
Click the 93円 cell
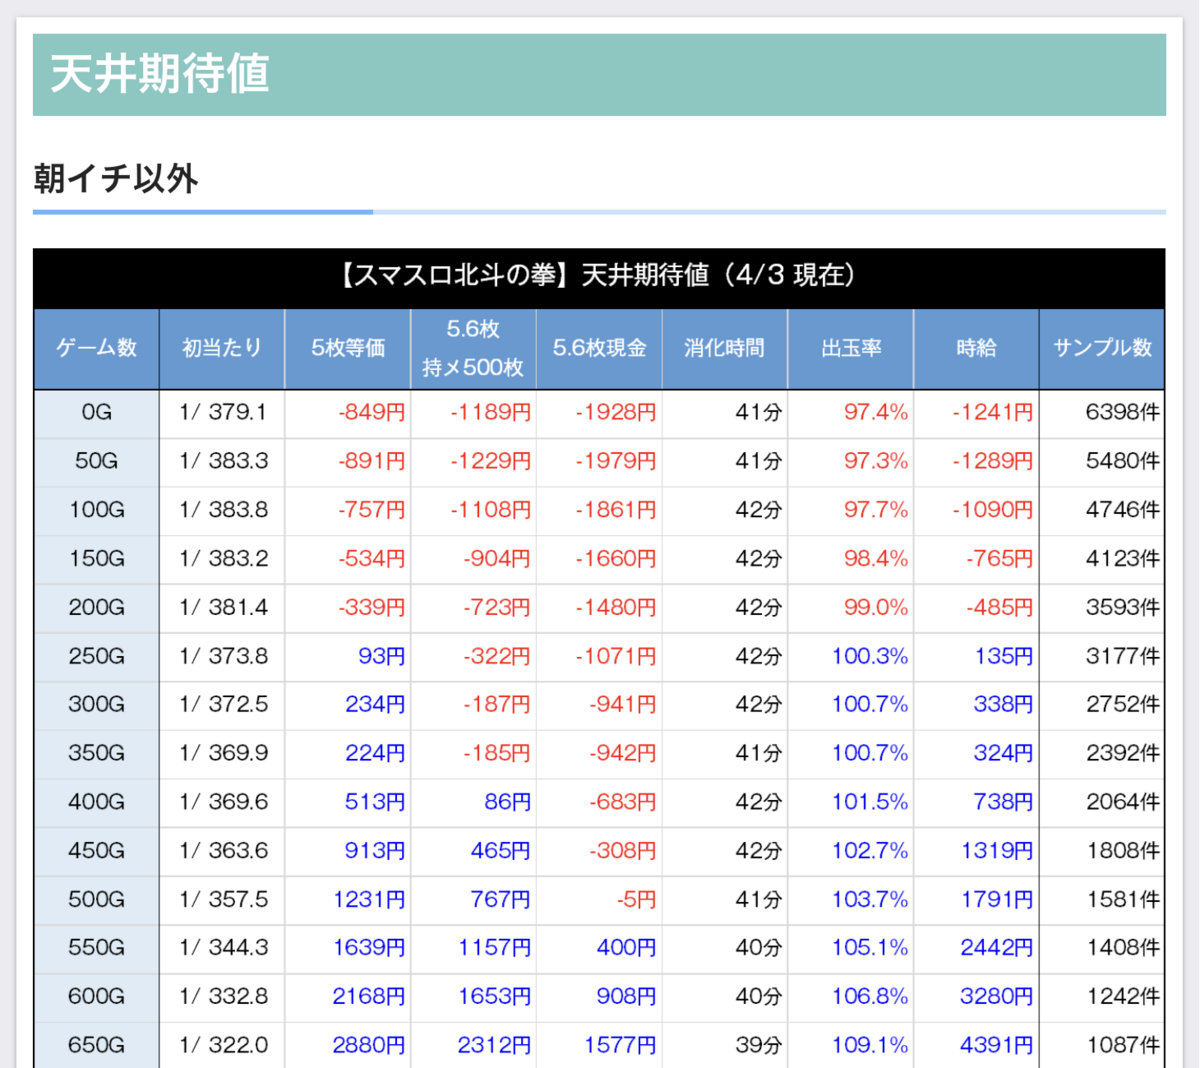[348, 657]
